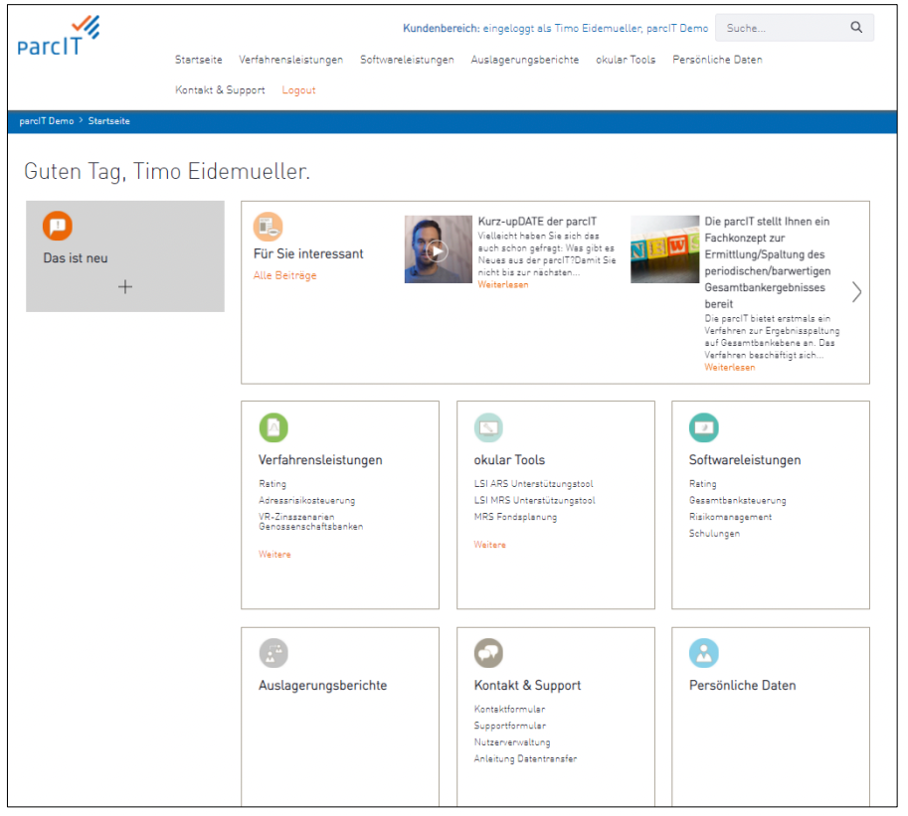Open the okular Tools tile heading

510,460
